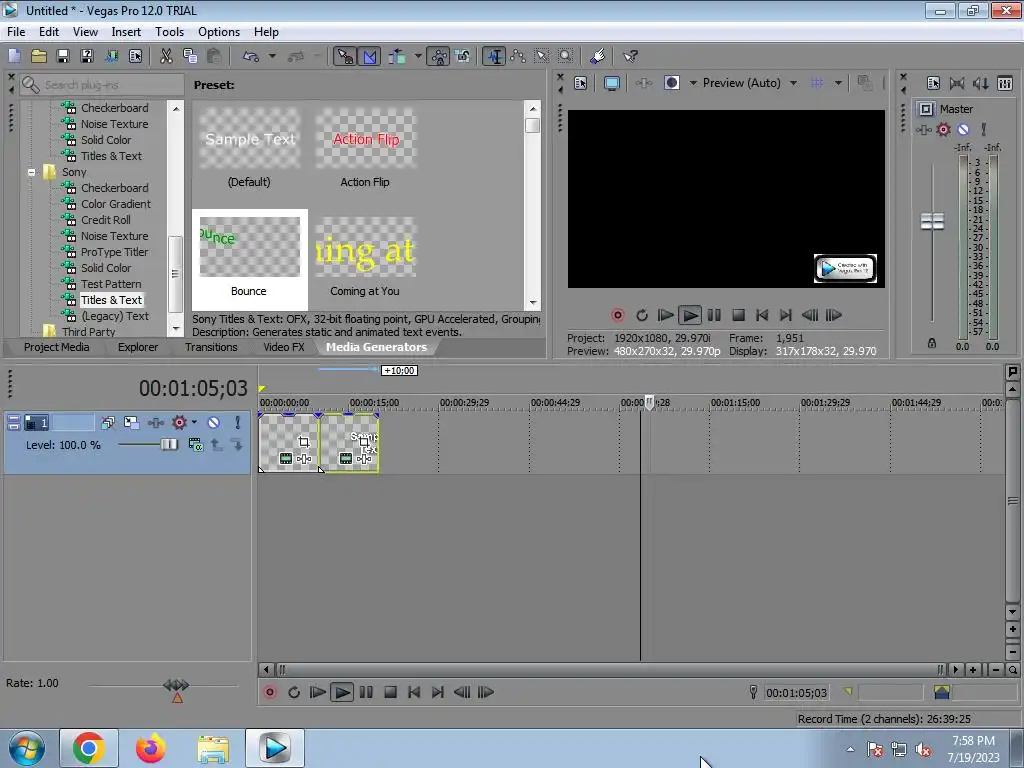Open Auto Ripple mode dropdown arrow
The width and height of the screenshot is (1024, 768).
(417, 56)
